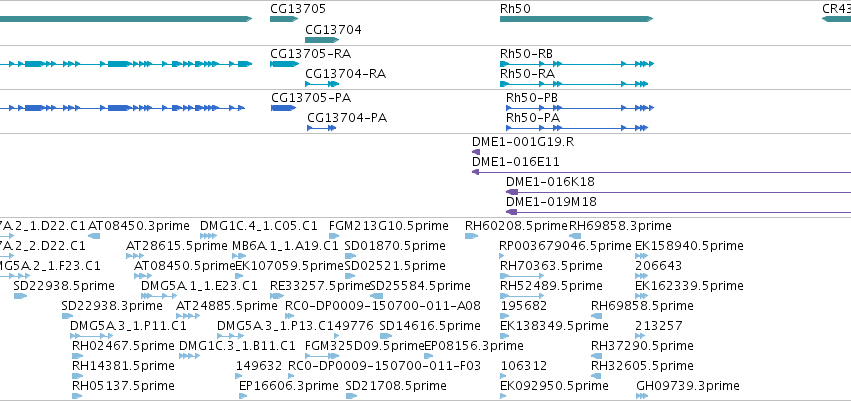Viewport: 851px width, 401px height.
Task: Select DME1-001G19.R purple arrow
Action: tap(476, 152)
